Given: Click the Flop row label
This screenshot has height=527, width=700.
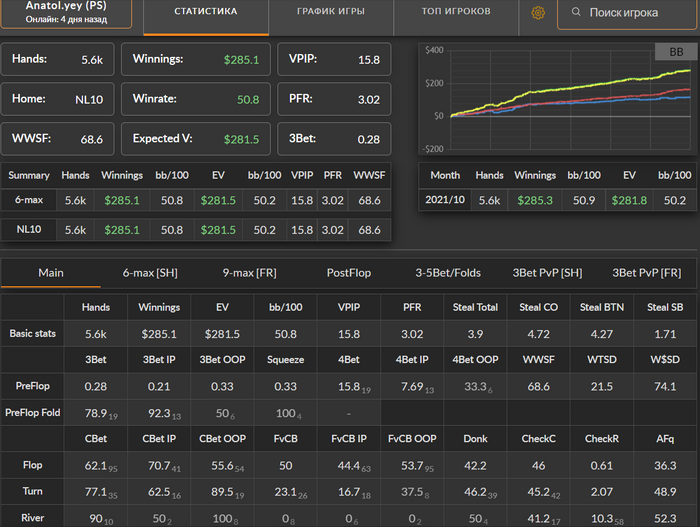Looking at the screenshot, I should click(33, 465).
